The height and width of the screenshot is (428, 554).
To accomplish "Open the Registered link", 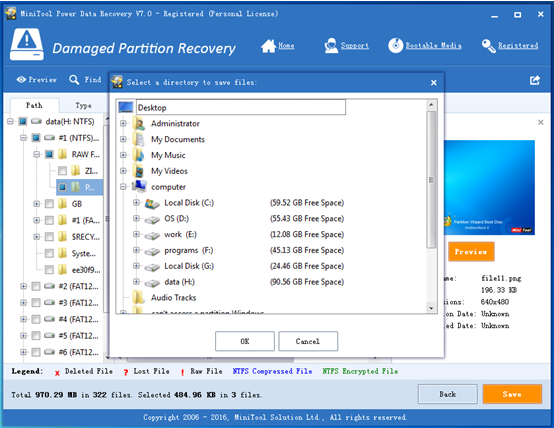I will [518, 46].
